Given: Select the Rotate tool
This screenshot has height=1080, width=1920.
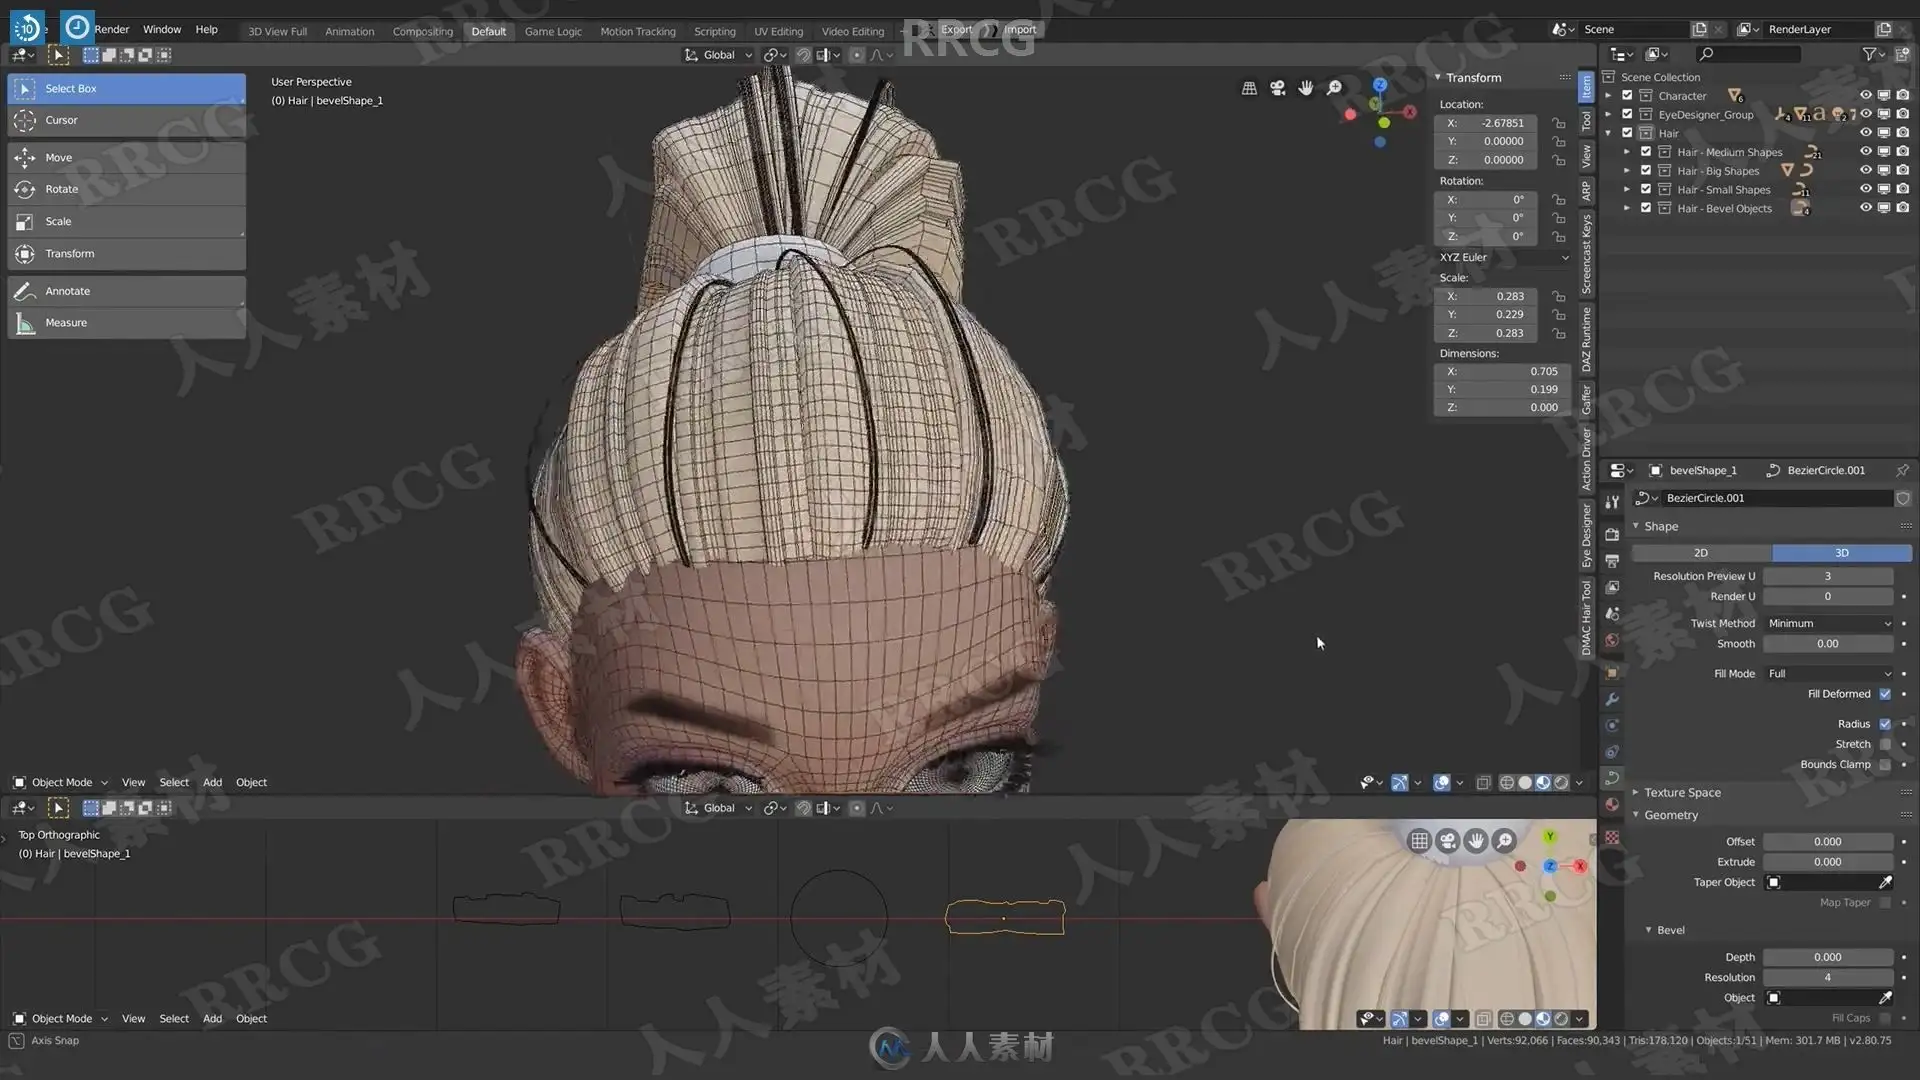Looking at the screenshot, I should pyautogui.click(x=61, y=189).
